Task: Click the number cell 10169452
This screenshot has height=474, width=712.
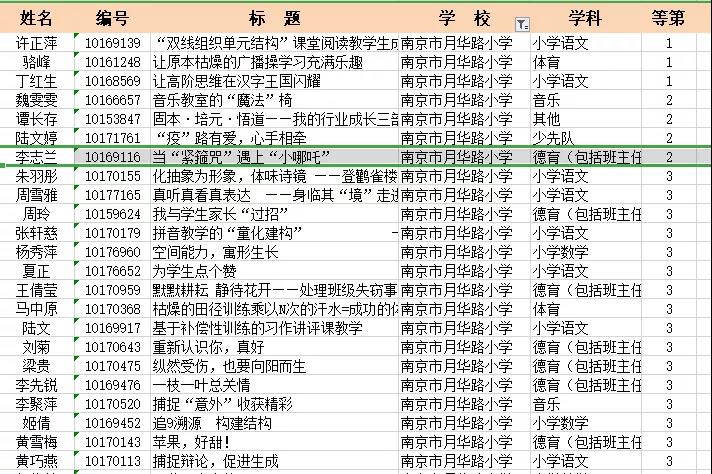Action: point(113,423)
